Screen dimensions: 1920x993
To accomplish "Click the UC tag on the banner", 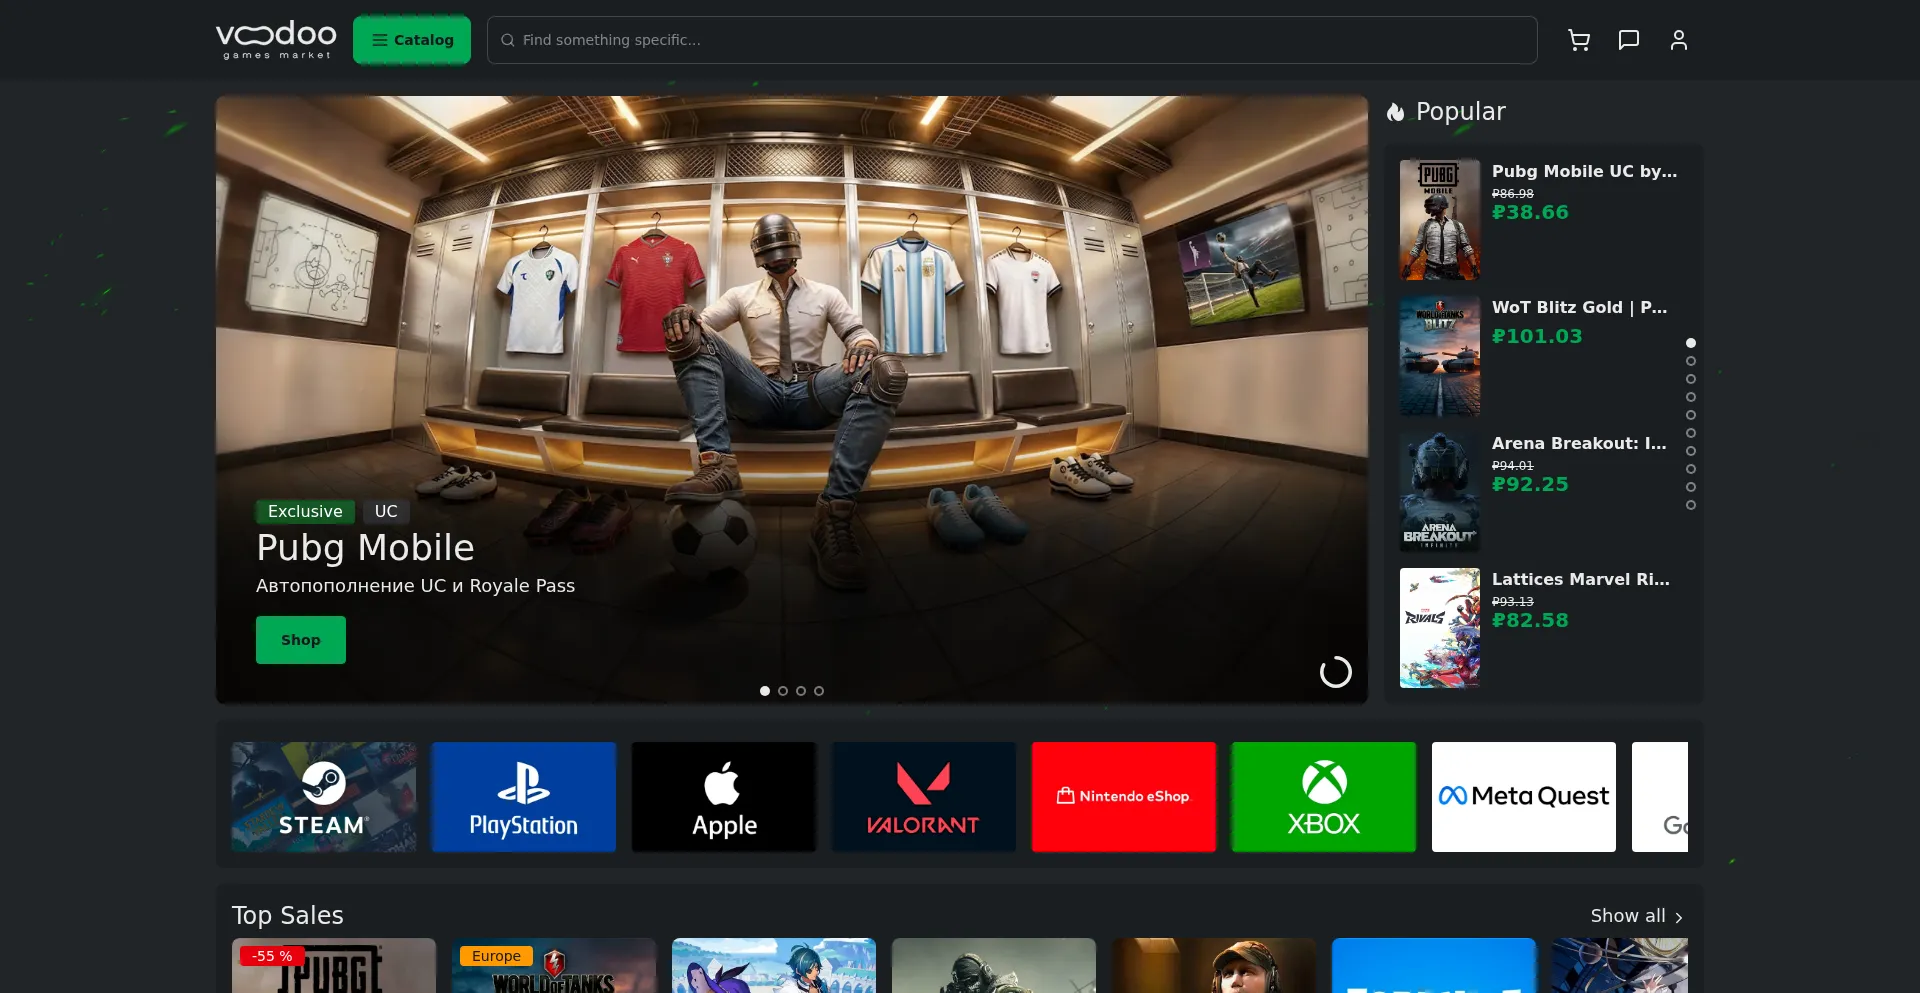I will point(386,512).
